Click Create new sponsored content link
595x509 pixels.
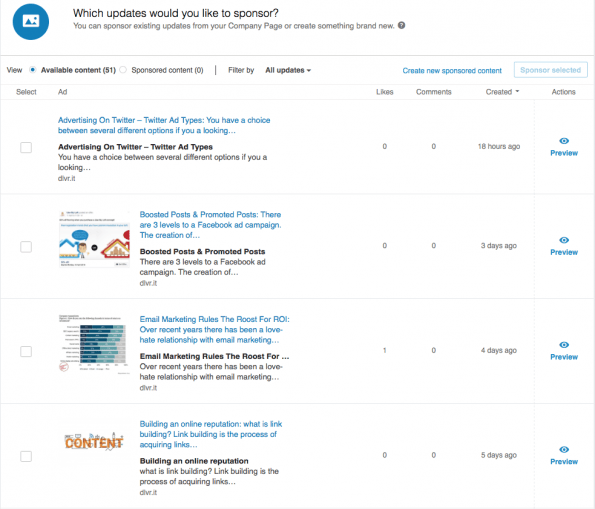(452, 71)
